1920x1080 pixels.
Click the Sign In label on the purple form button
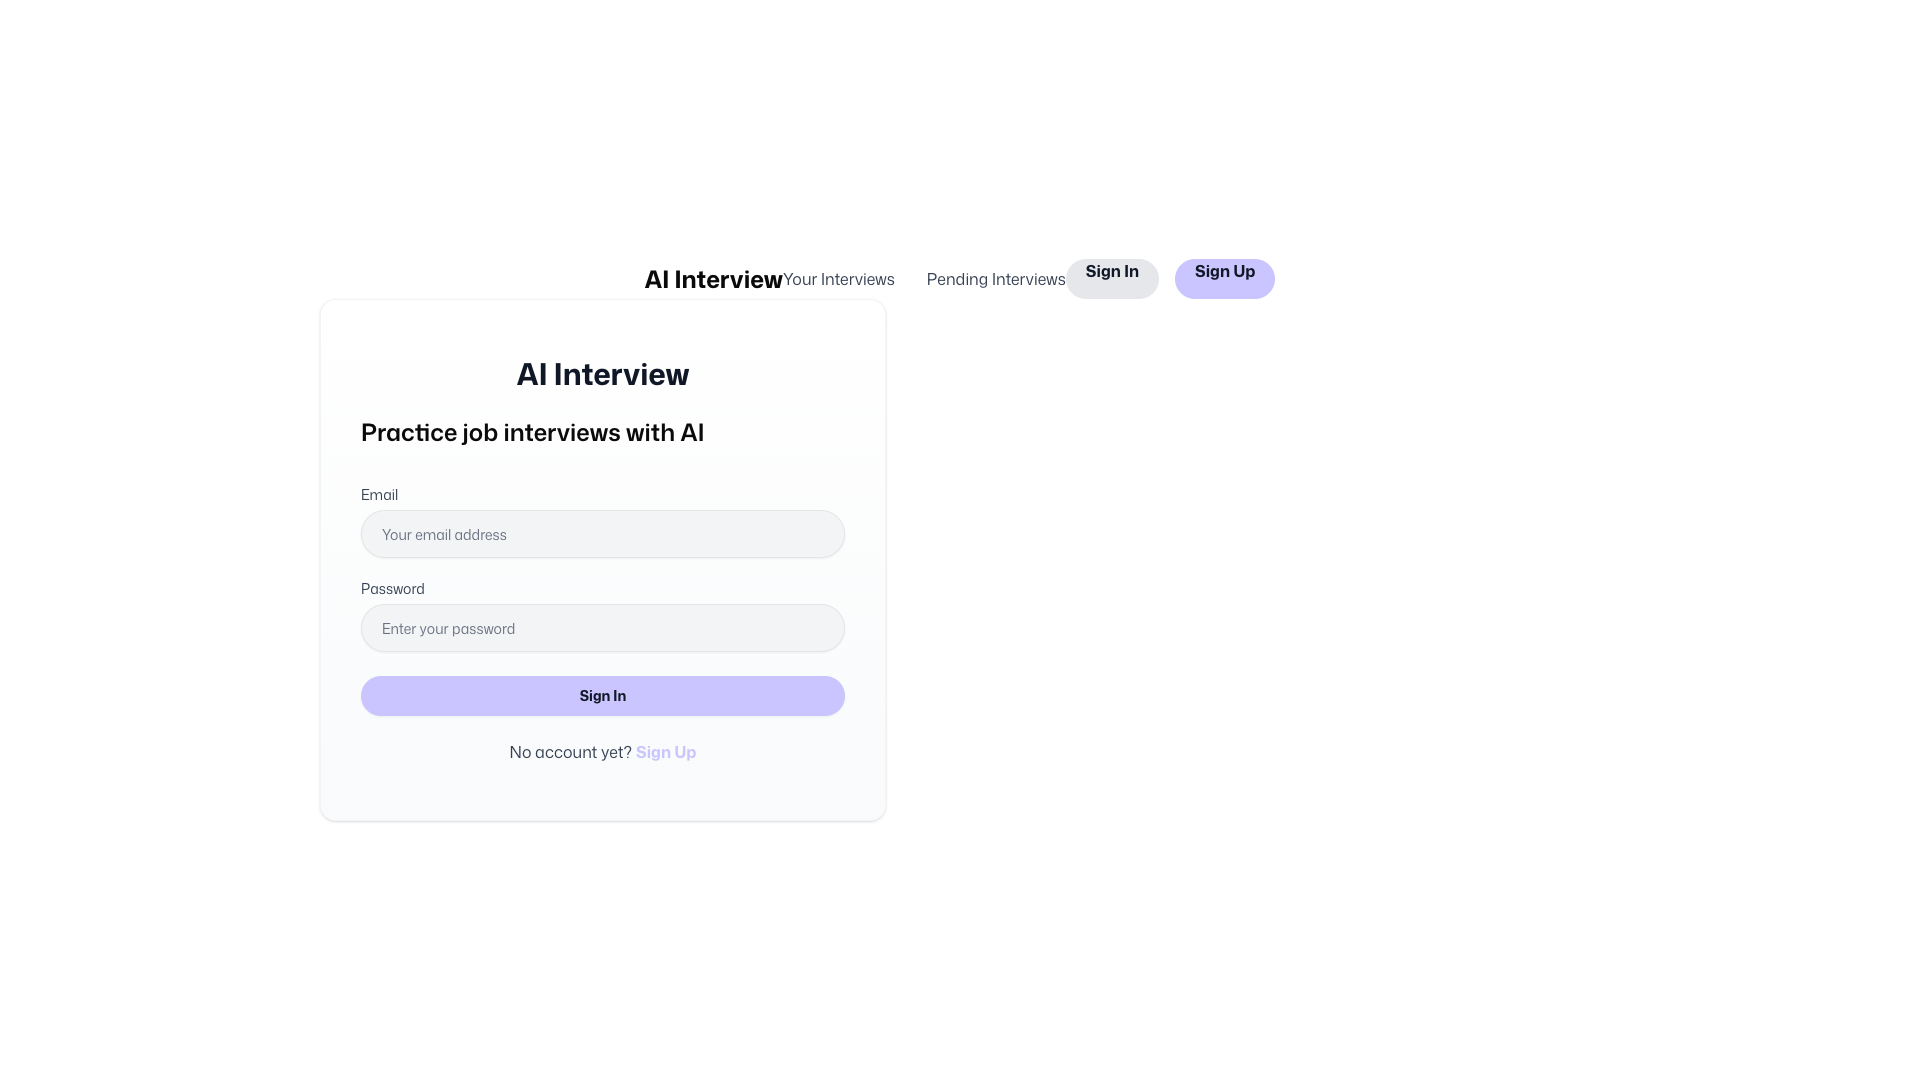[602, 696]
